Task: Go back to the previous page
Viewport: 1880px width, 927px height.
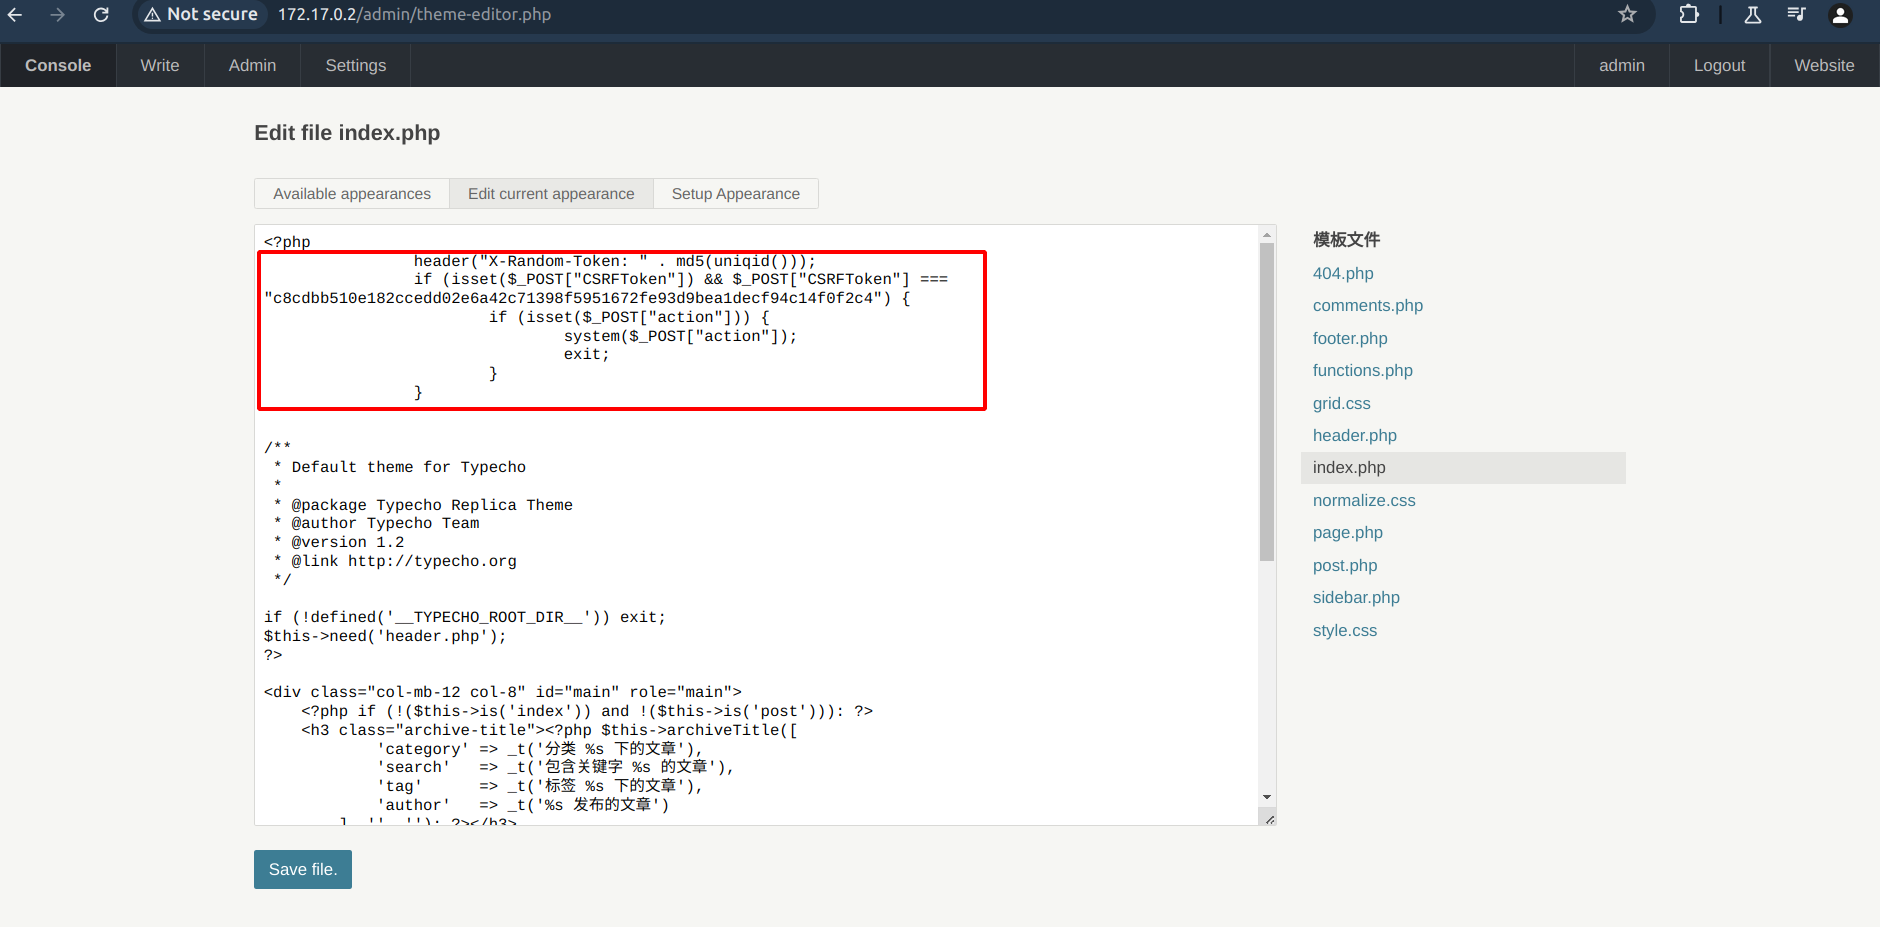Action: click(x=15, y=15)
